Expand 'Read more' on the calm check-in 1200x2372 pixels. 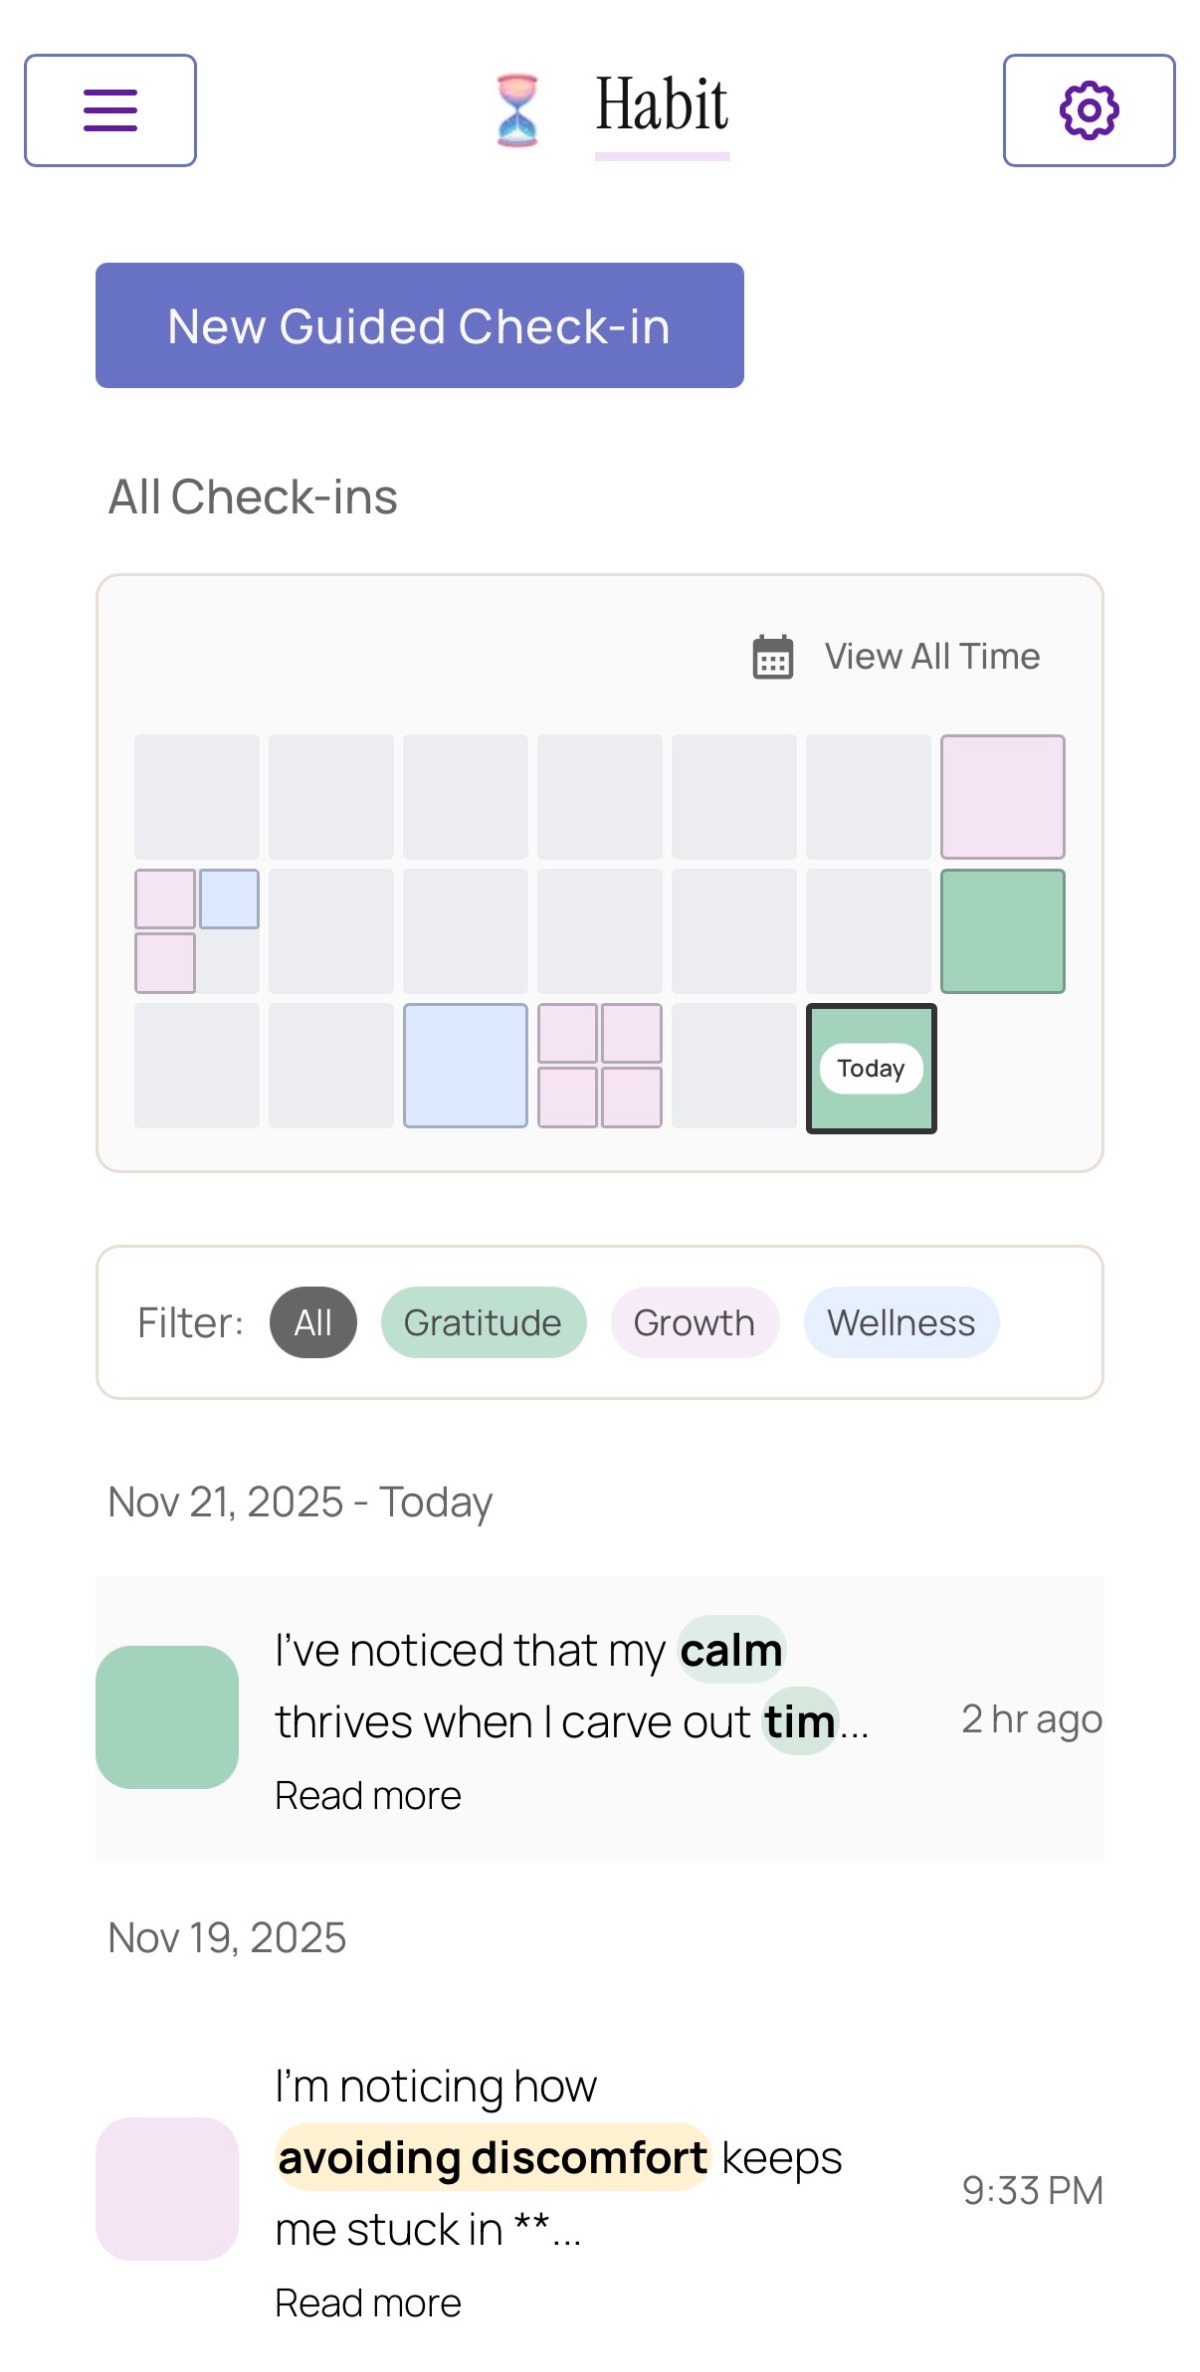pos(368,1796)
